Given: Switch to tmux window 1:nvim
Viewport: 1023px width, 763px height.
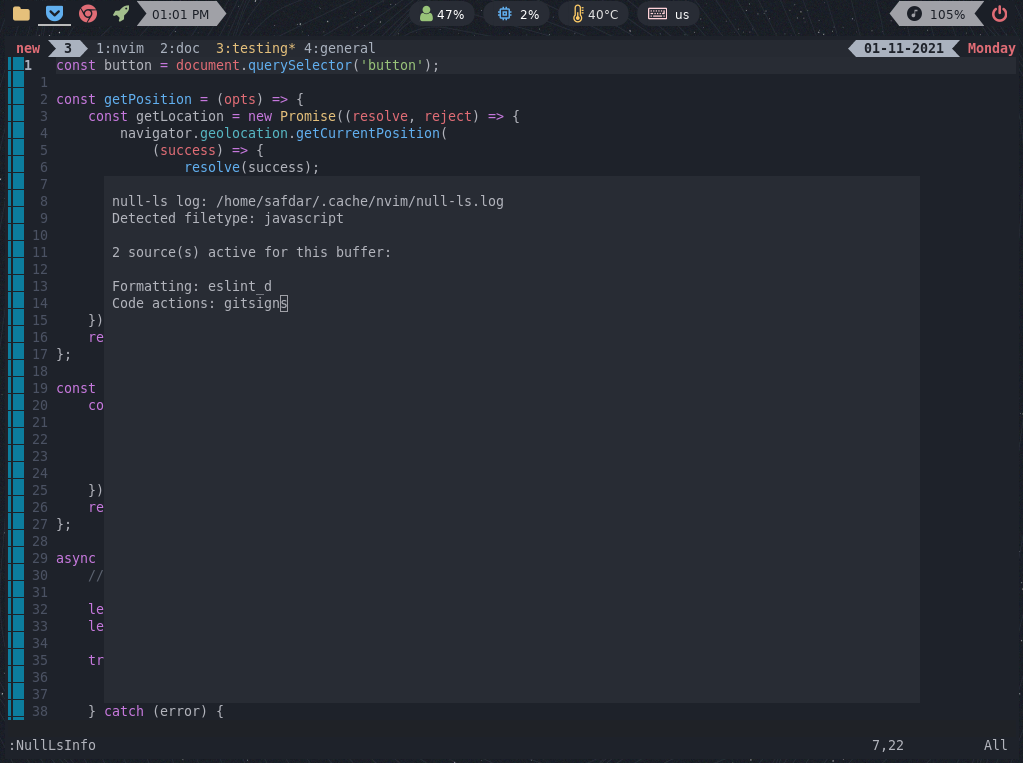Looking at the screenshot, I should [120, 48].
